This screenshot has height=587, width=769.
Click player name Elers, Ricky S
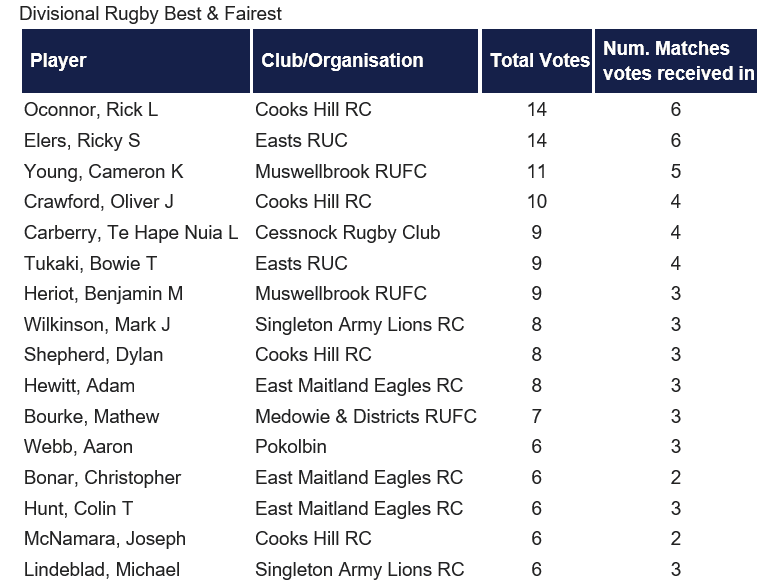(82, 140)
